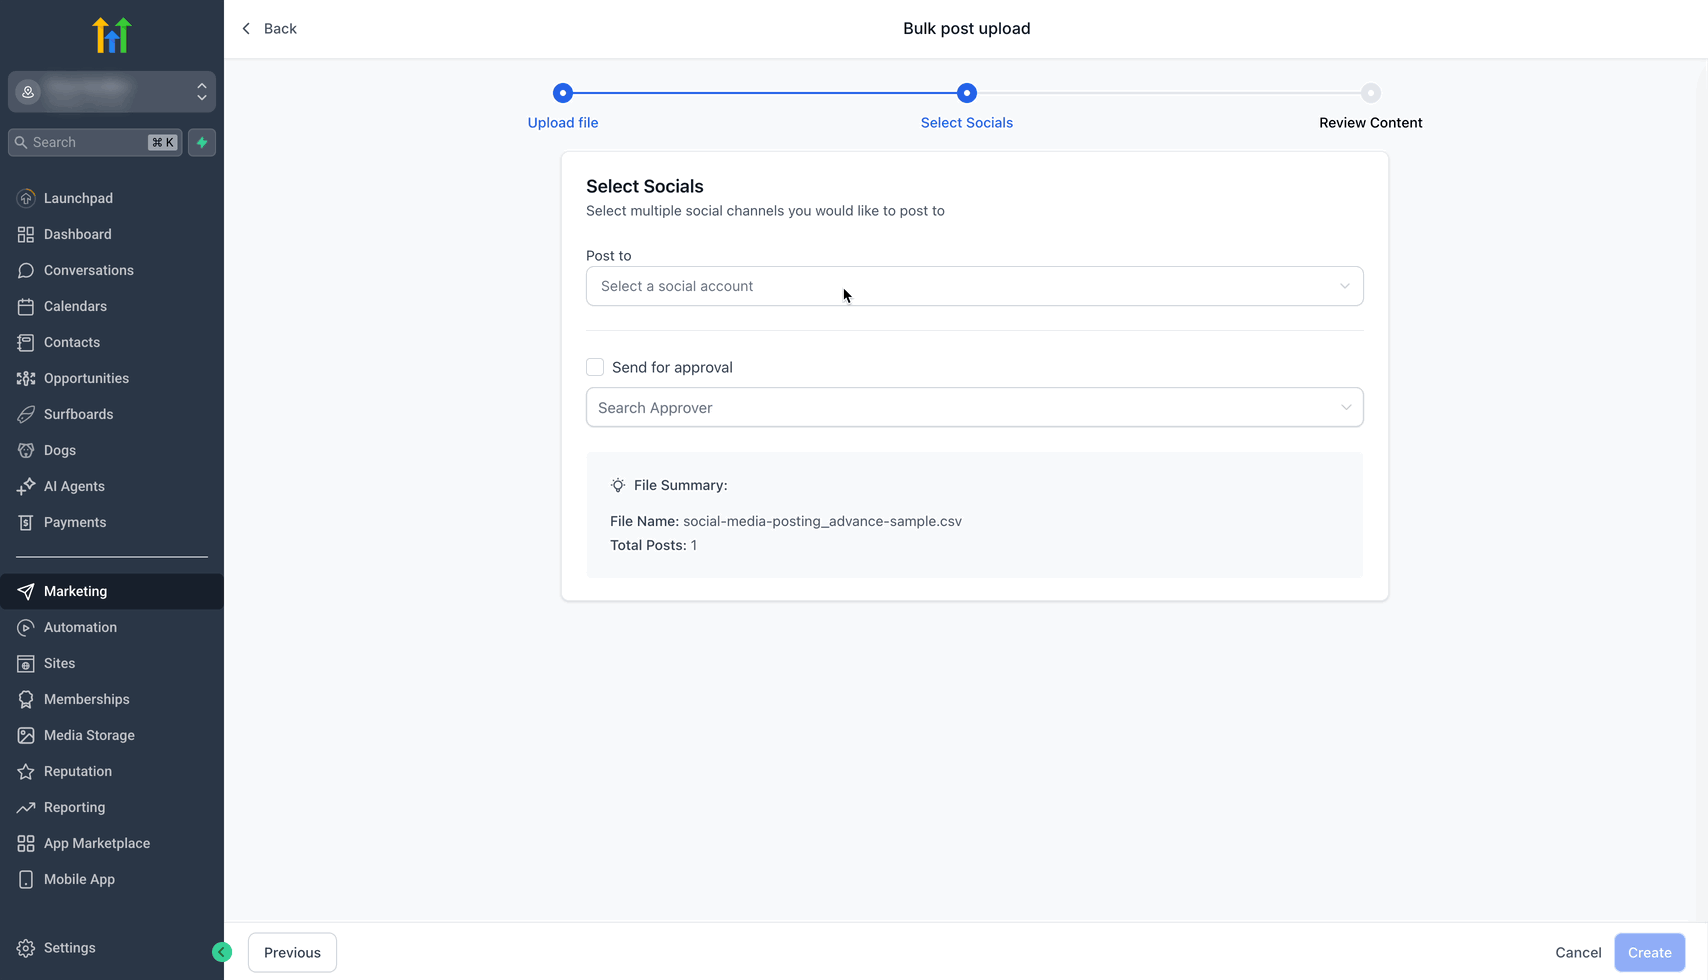
Task: Click the Surfboards icon in sidebar
Action: coord(26,414)
